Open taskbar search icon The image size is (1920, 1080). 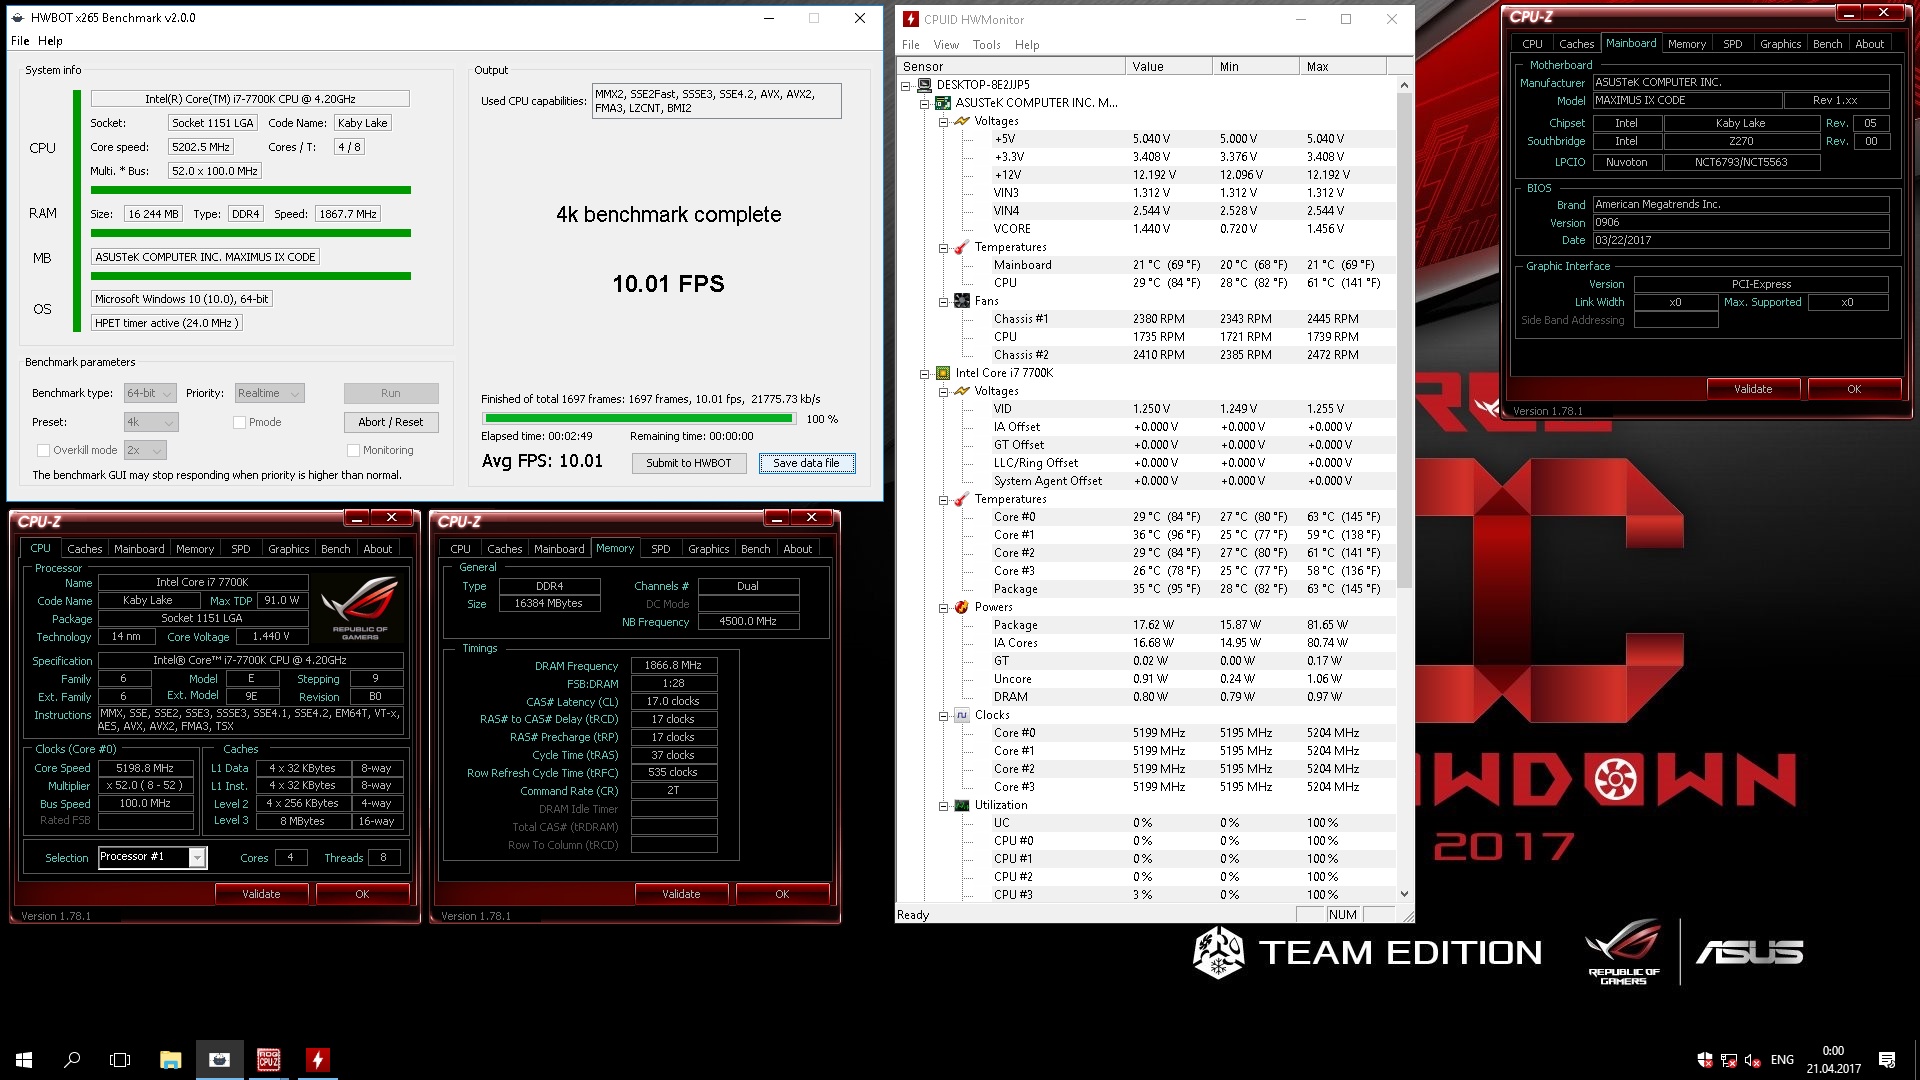(x=72, y=1059)
